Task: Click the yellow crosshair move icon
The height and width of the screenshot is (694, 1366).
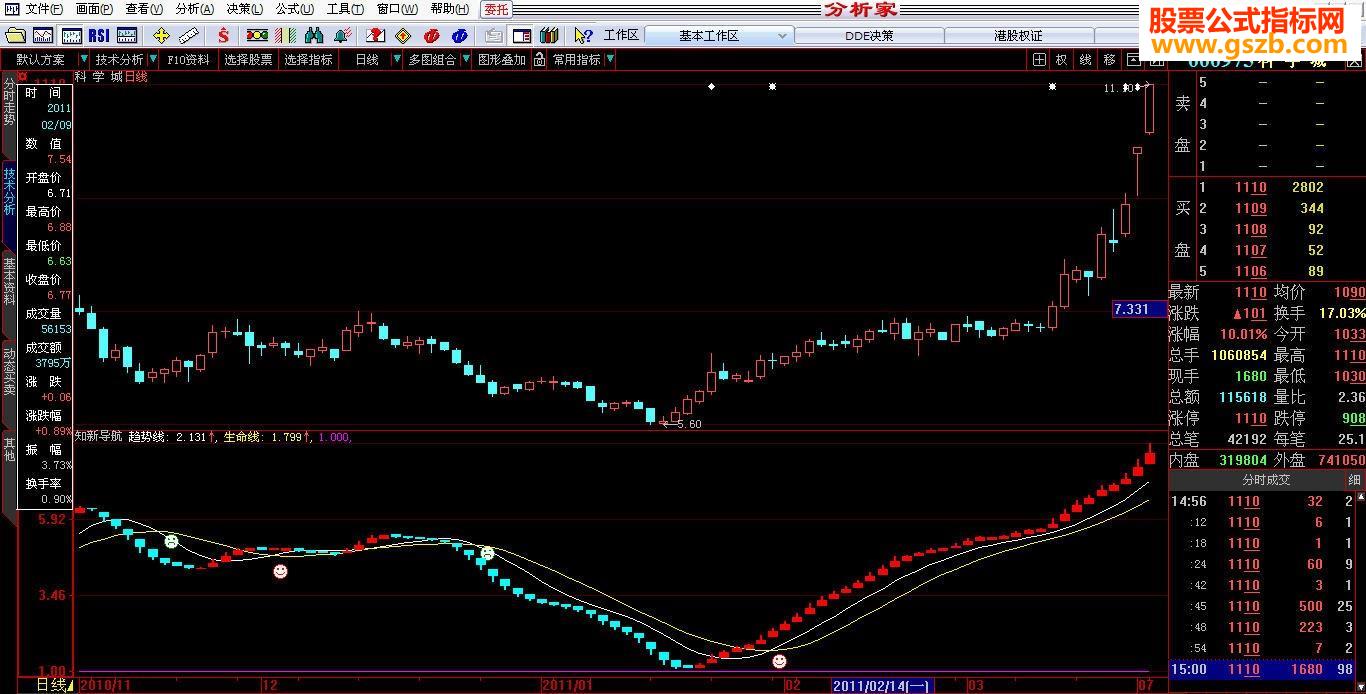Action: (x=161, y=35)
